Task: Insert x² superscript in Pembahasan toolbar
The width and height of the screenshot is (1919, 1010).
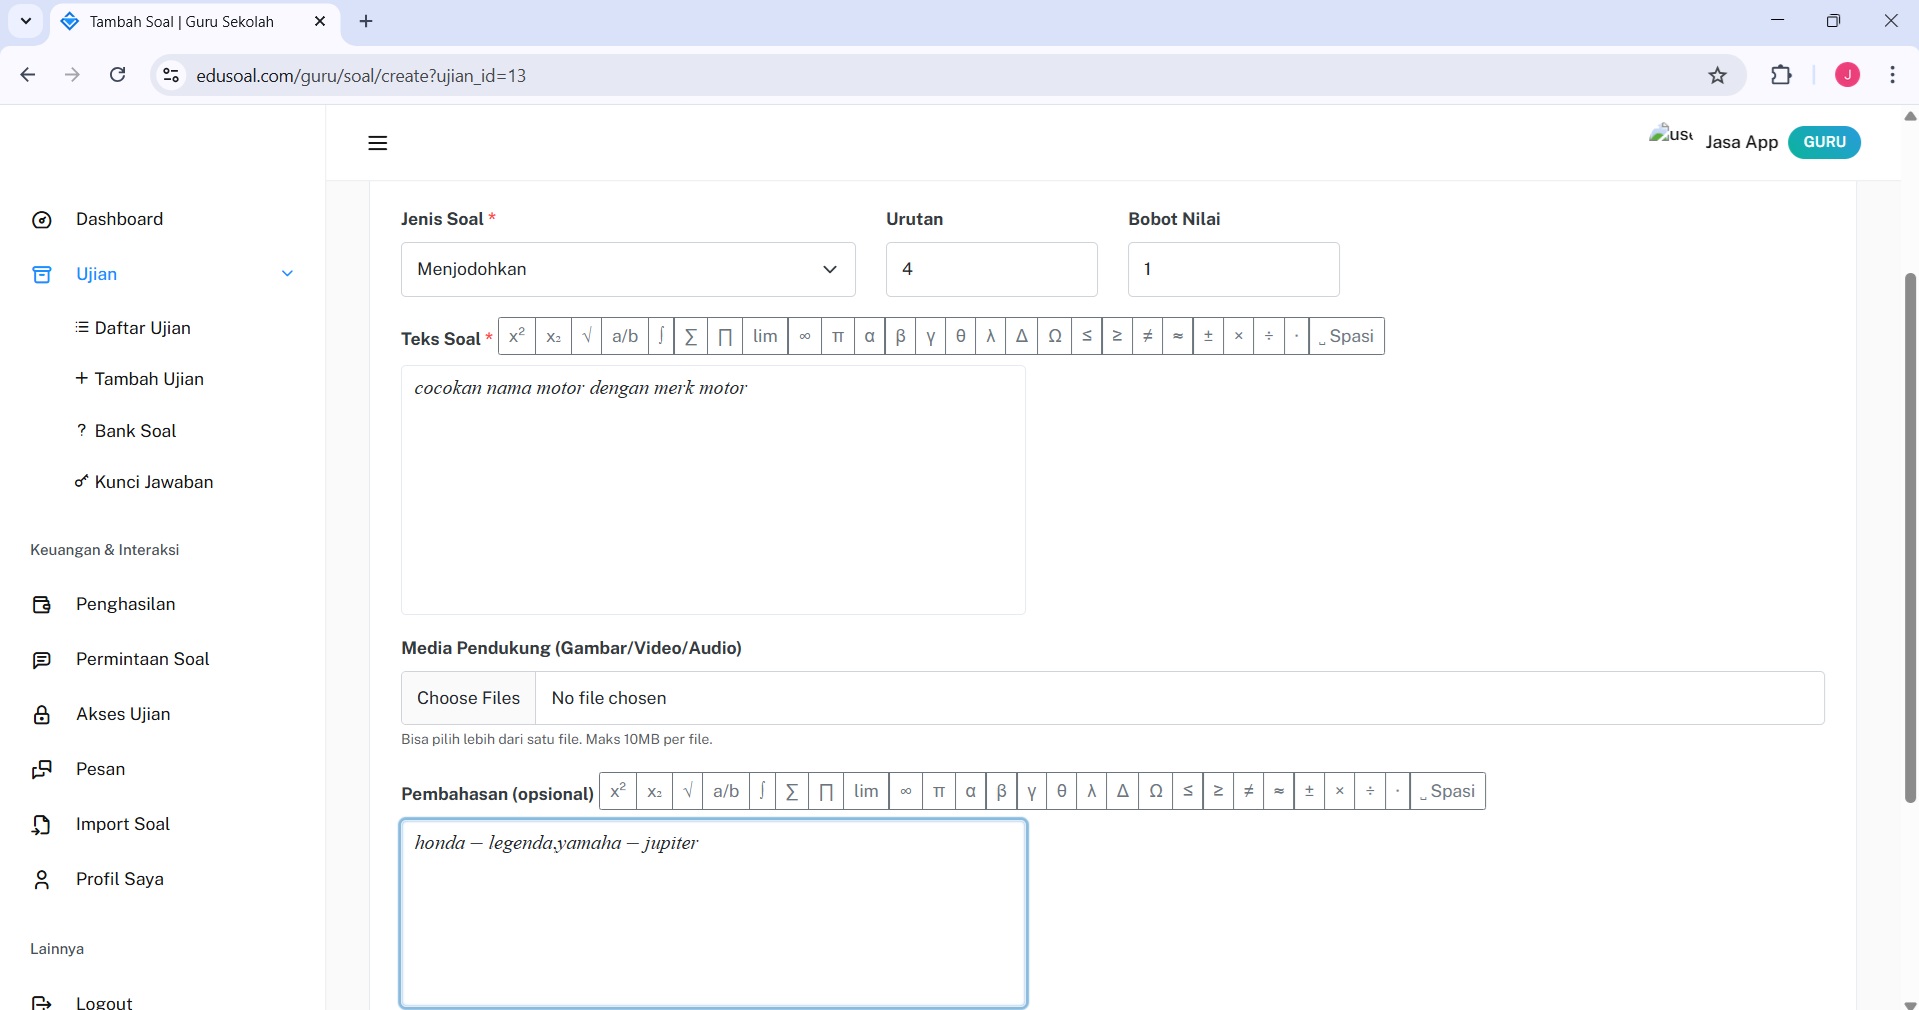Action: tap(618, 791)
